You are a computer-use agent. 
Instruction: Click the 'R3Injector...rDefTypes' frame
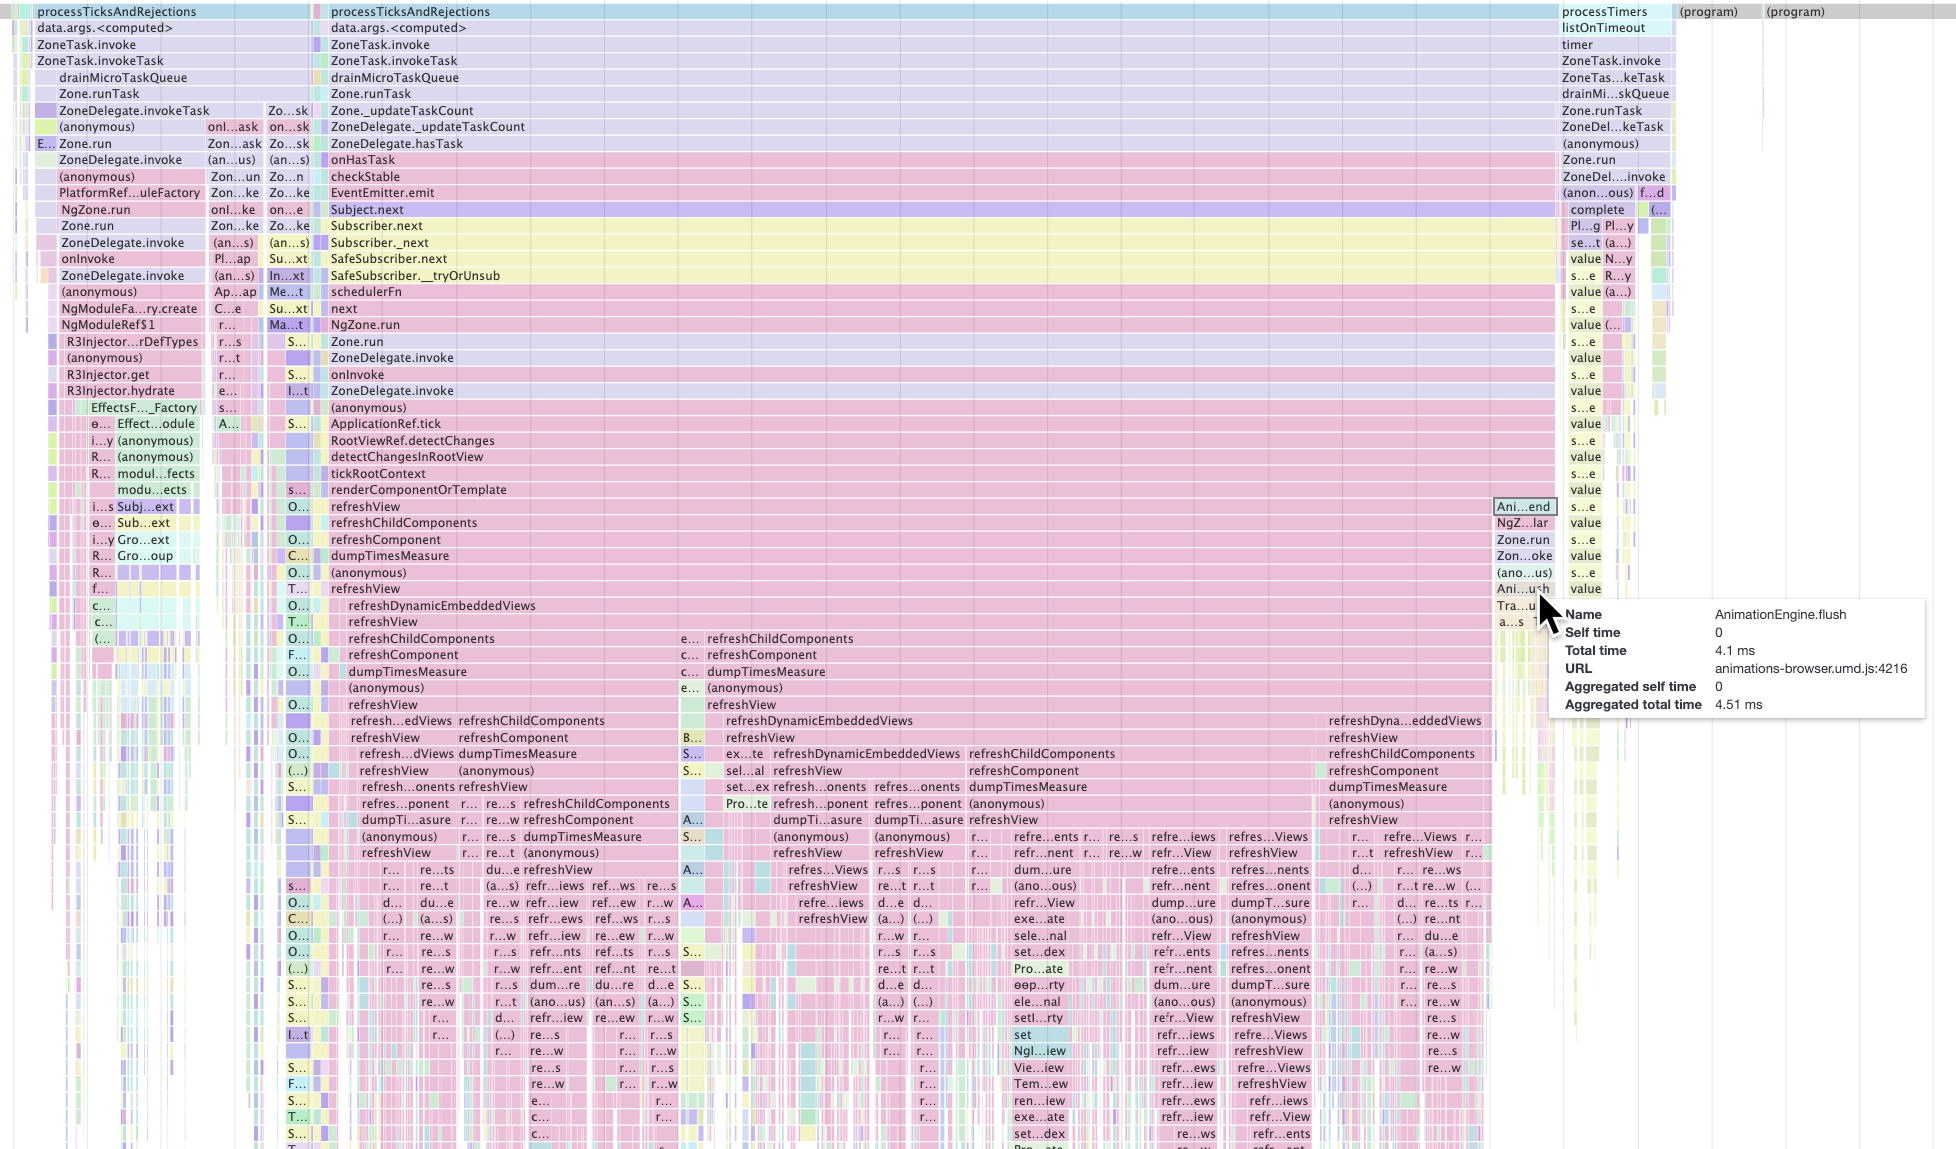(133, 342)
